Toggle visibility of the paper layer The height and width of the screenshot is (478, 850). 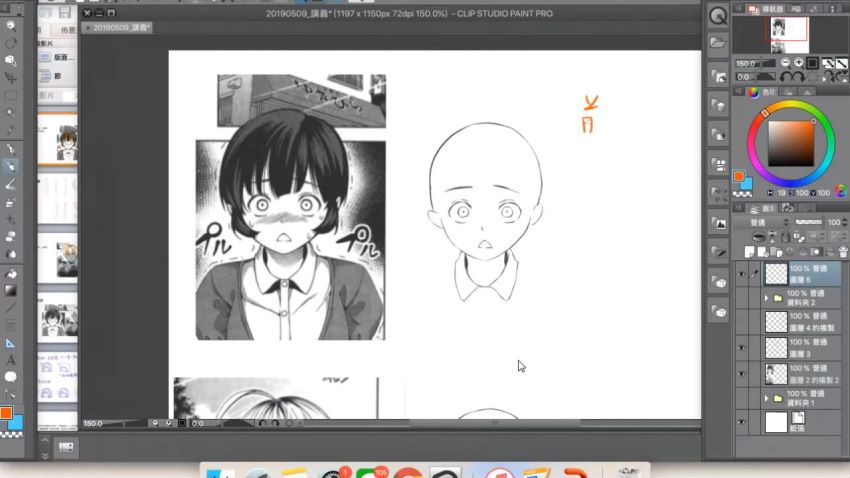pyautogui.click(x=741, y=422)
